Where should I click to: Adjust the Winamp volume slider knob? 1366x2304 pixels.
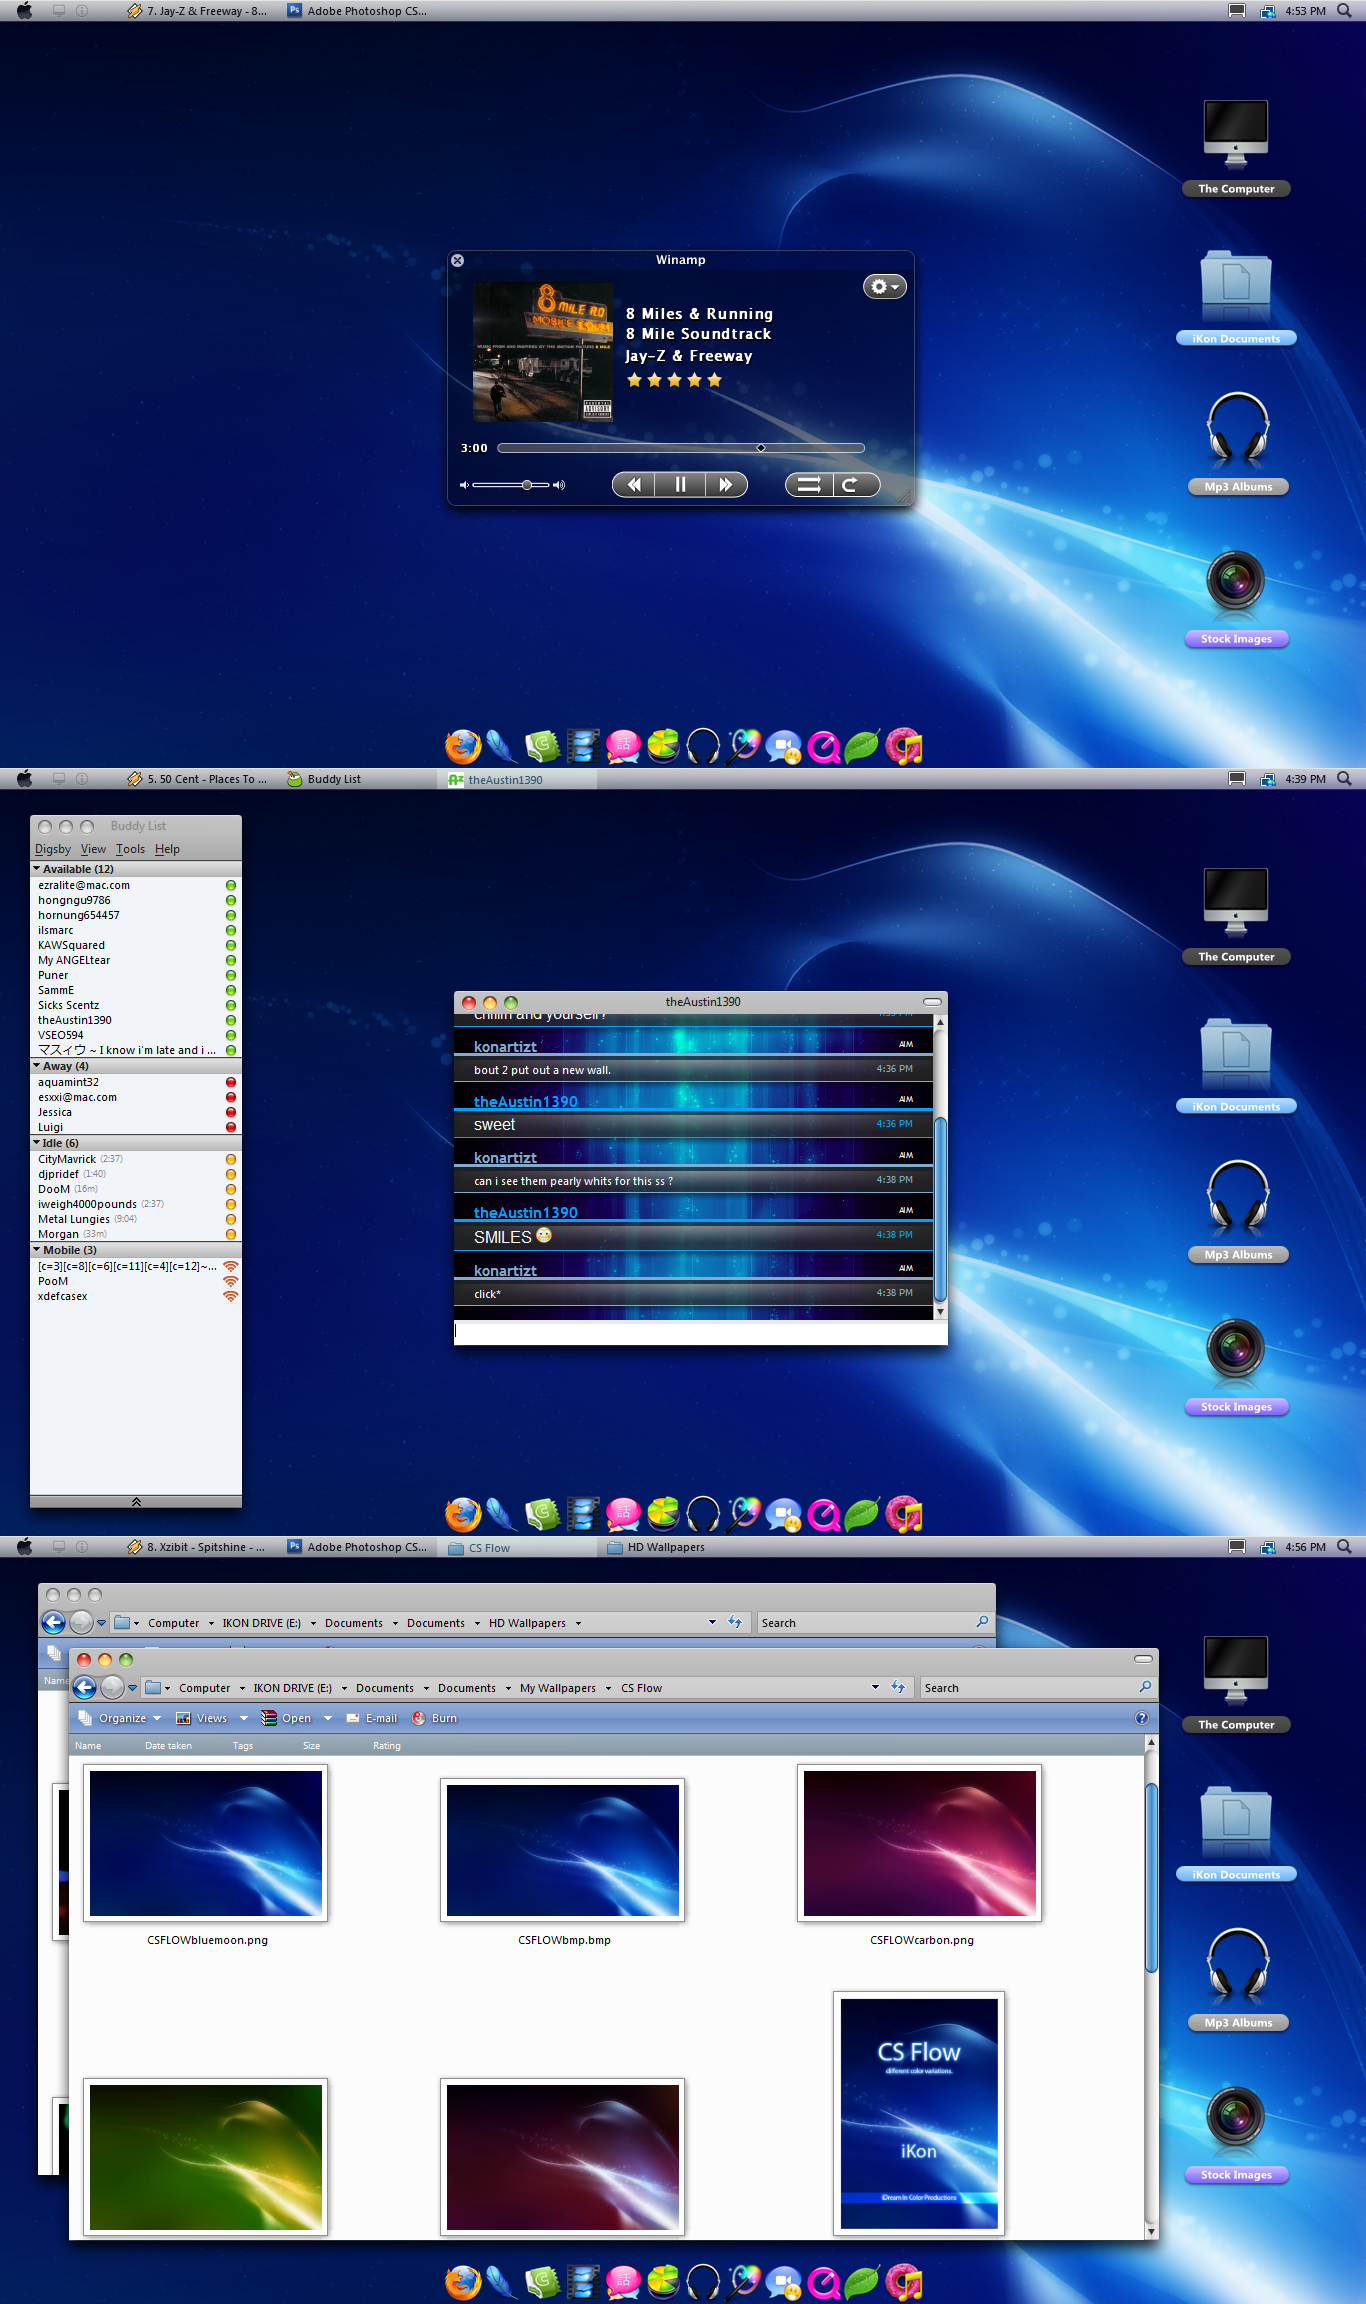(527, 485)
